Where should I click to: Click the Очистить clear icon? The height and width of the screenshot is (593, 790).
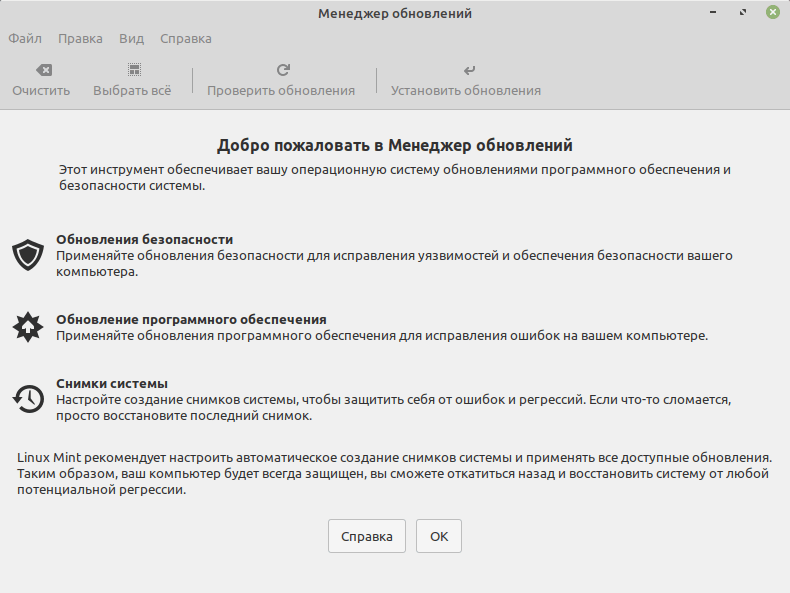click(44, 70)
